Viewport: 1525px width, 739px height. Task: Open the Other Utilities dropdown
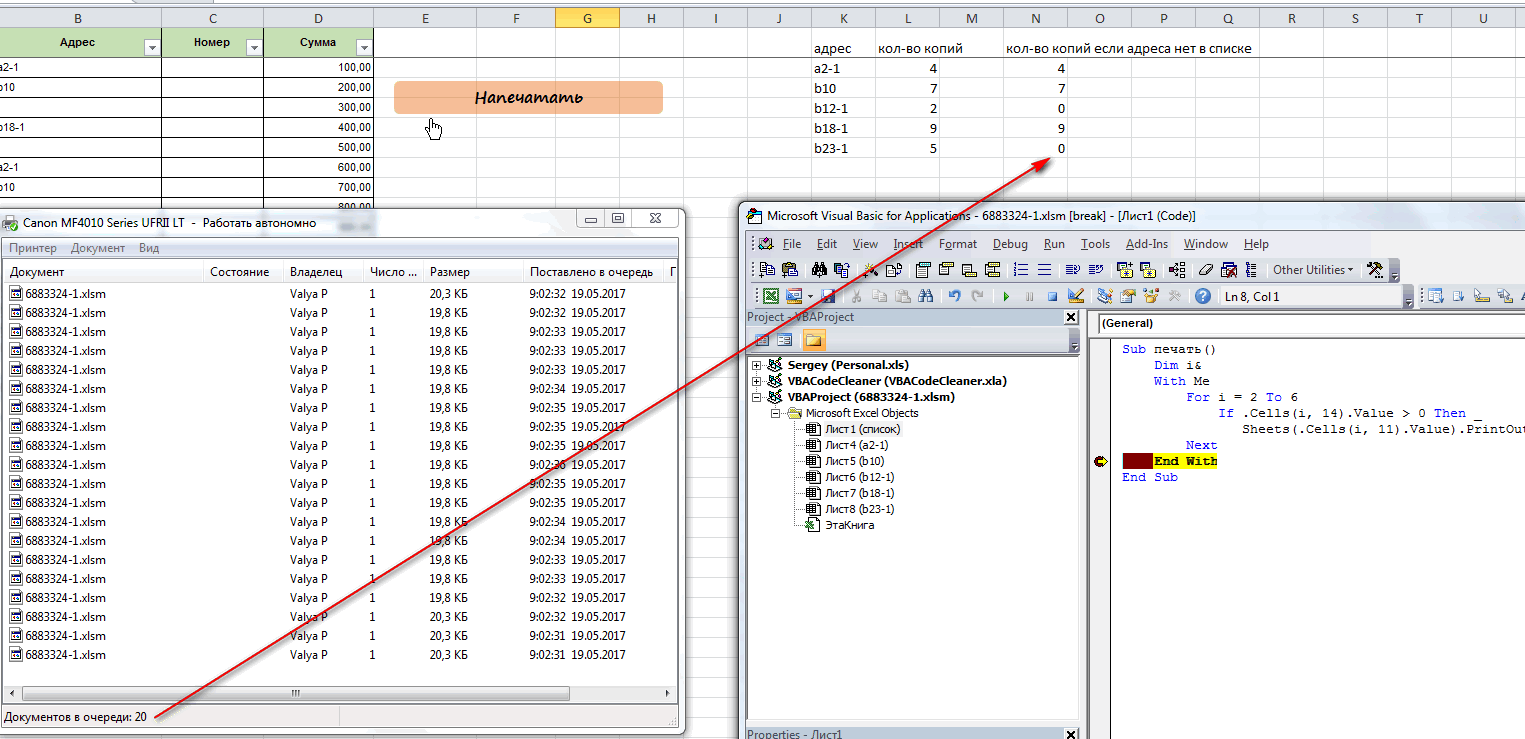click(1312, 270)
